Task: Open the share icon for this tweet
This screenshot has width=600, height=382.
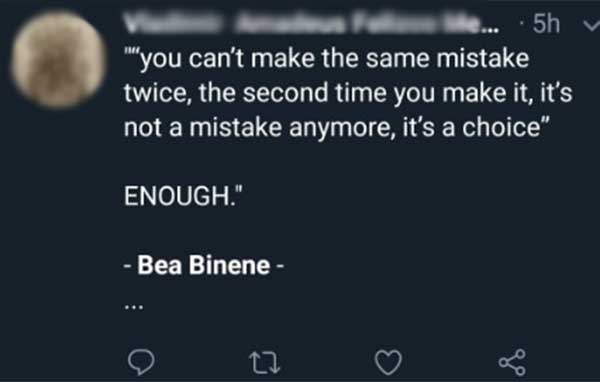Action: 512,362
